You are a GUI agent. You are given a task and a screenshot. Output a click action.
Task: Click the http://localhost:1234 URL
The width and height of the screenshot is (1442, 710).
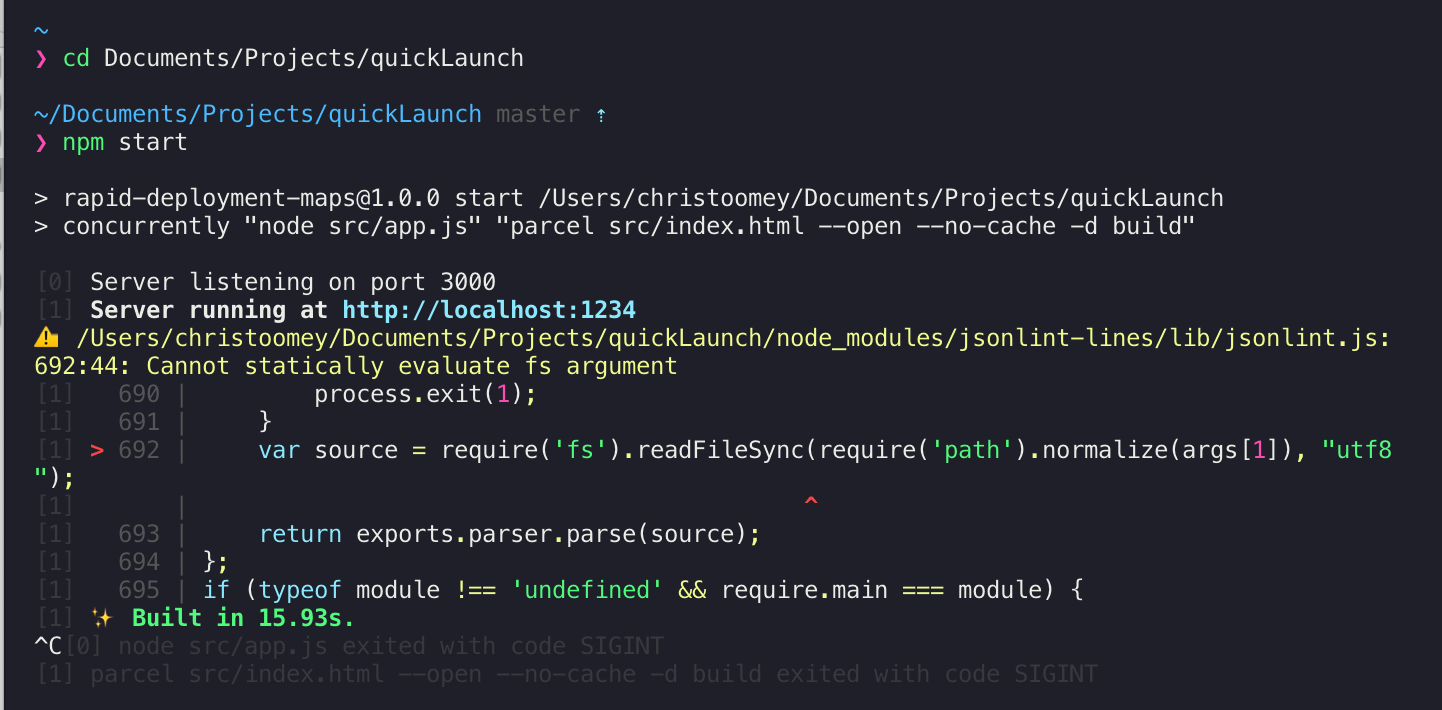tap(489, 310)
